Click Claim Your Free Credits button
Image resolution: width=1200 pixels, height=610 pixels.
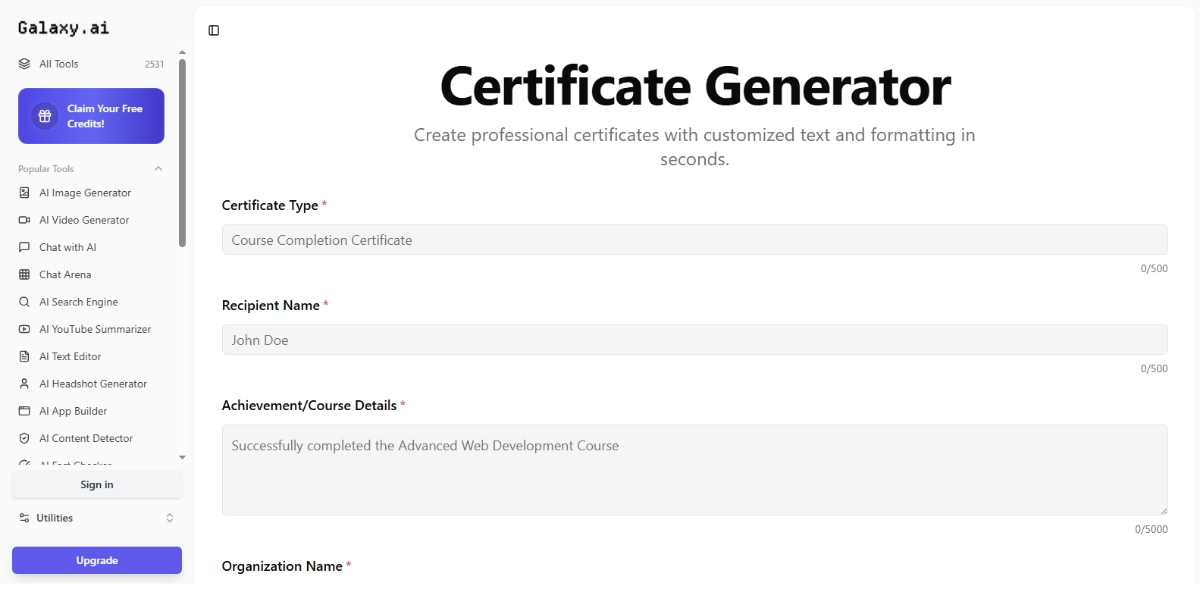[x=91, y=116]
